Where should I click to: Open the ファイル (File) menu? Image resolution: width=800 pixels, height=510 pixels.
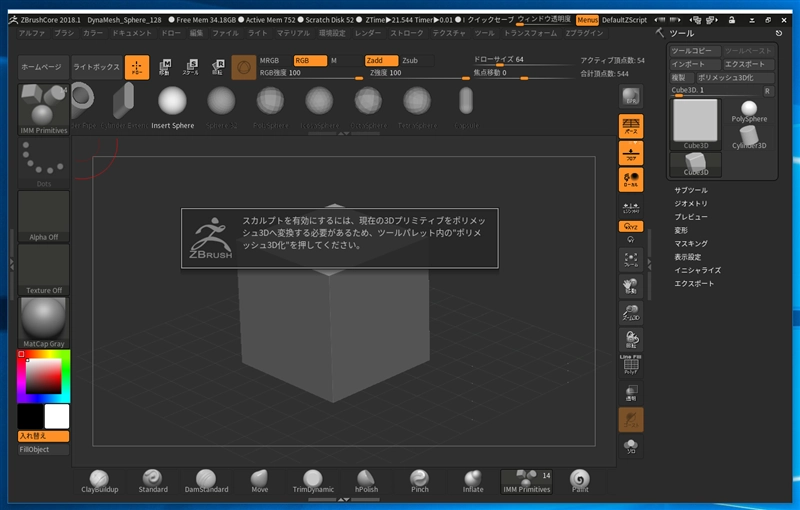click(x=225, y=33)
